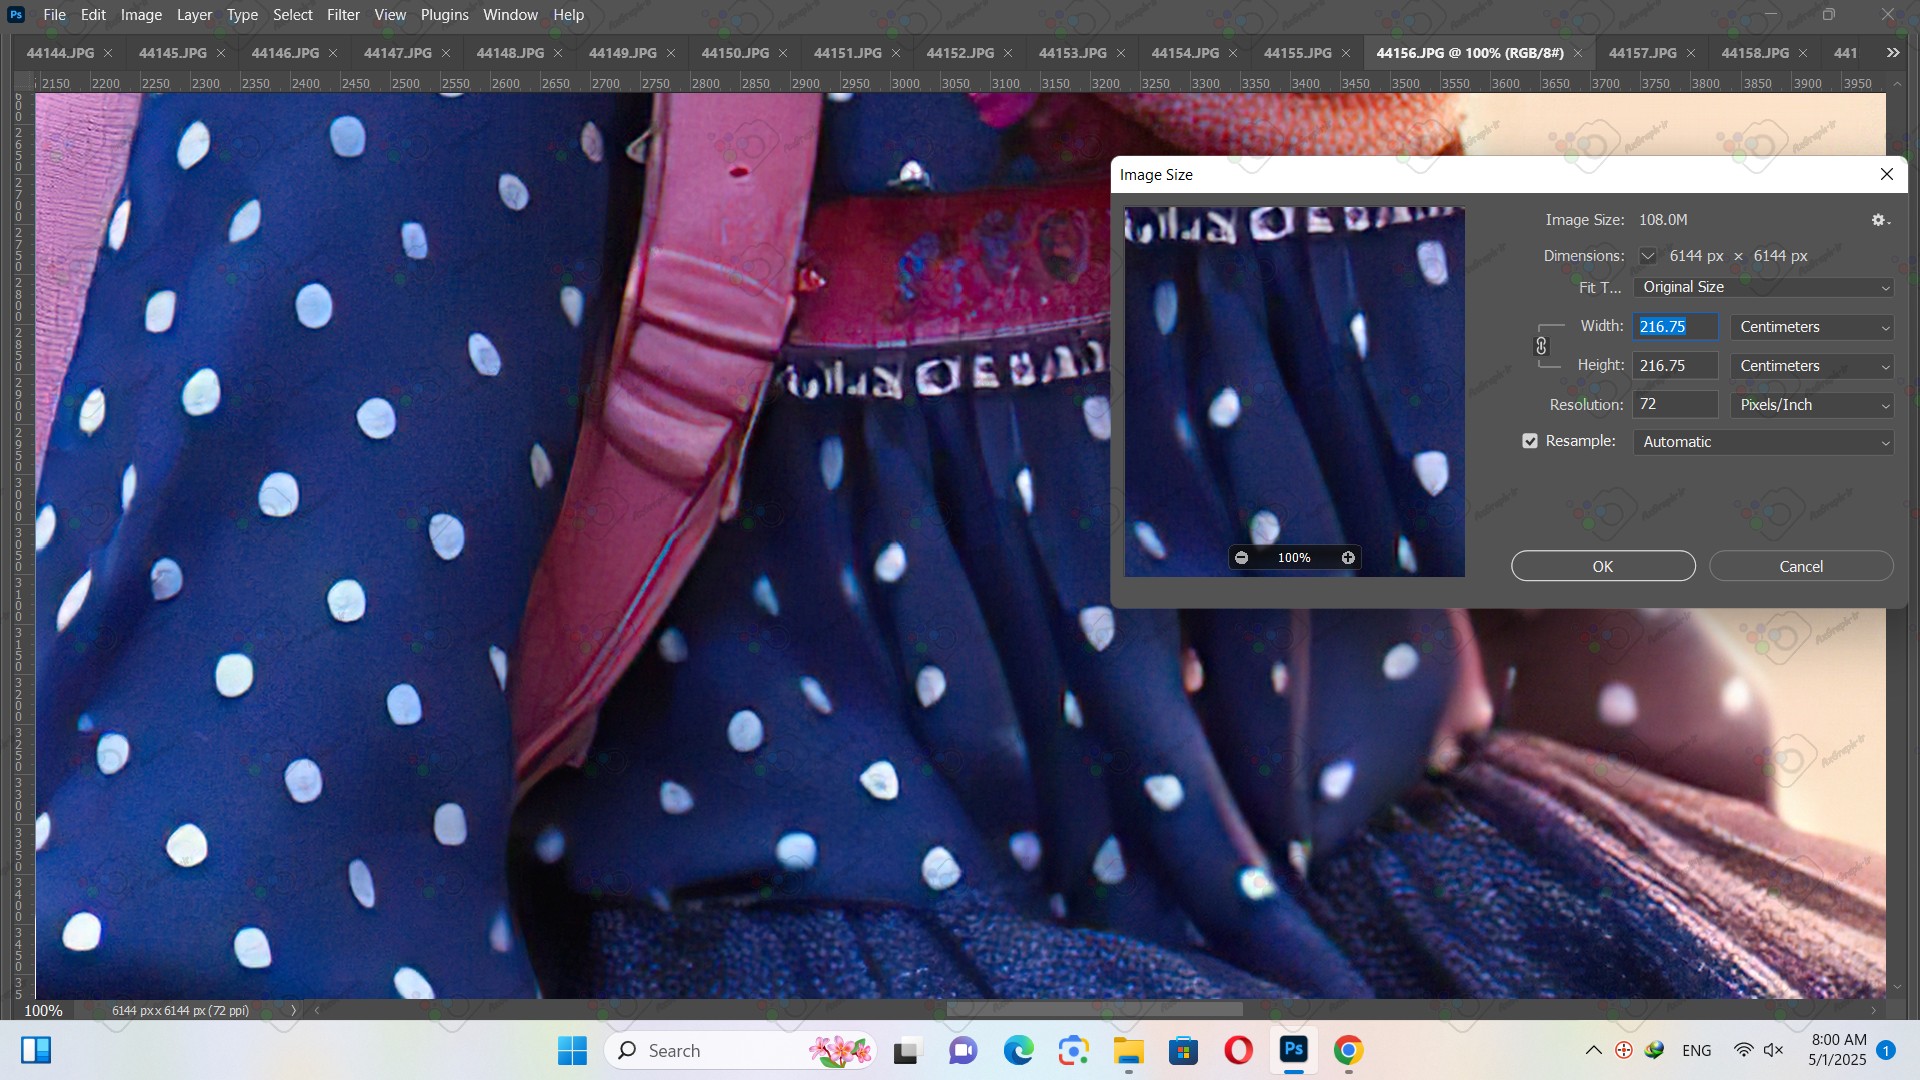Open the File menu
The height and width of the screenshot is (1080, 1920).
pyautogui.click(x=54, y=15)
